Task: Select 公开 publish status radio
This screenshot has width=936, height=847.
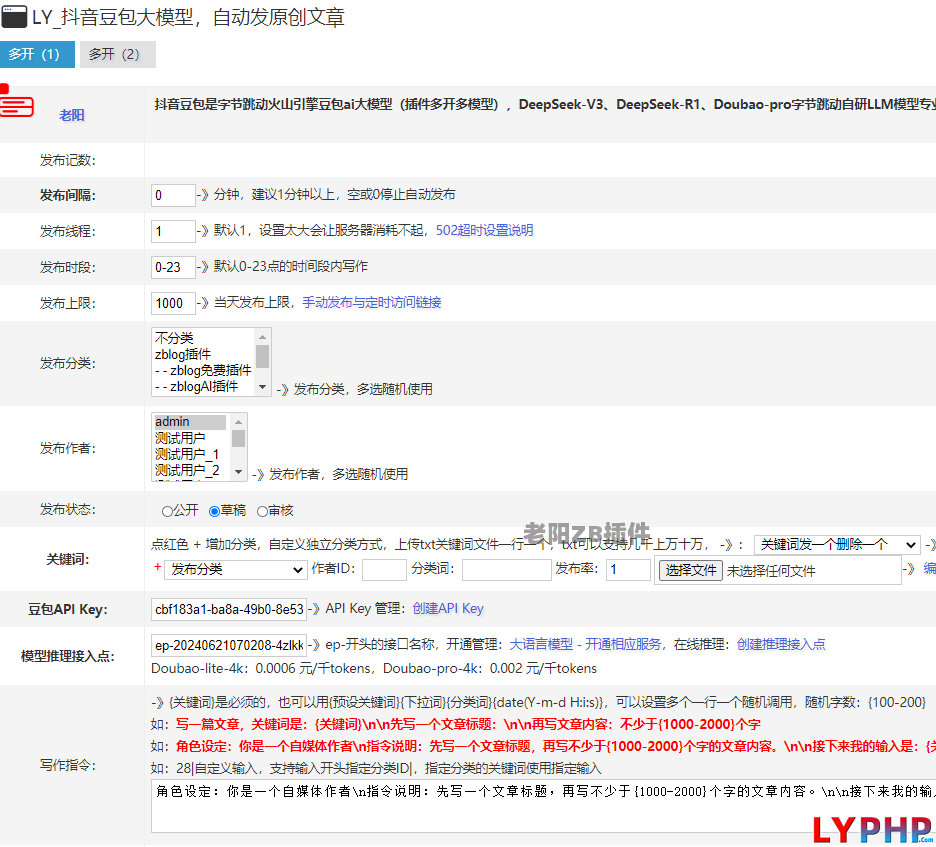Action: click(x=167, y=512)
